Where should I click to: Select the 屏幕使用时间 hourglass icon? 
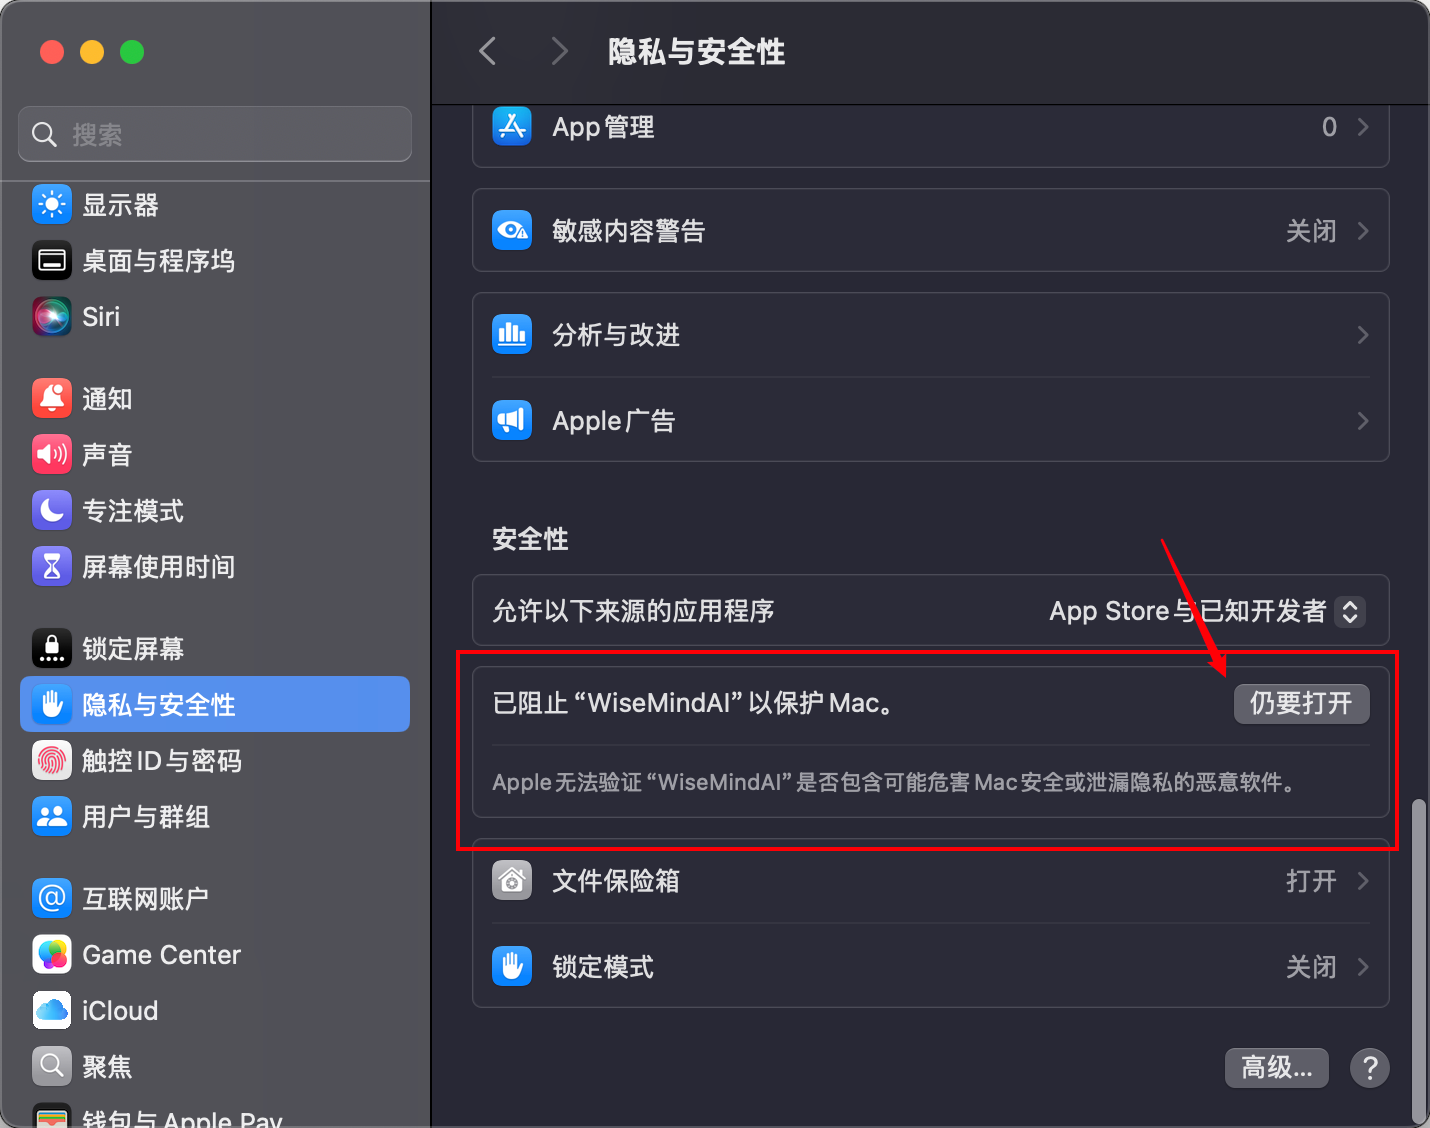coord(52,566)
